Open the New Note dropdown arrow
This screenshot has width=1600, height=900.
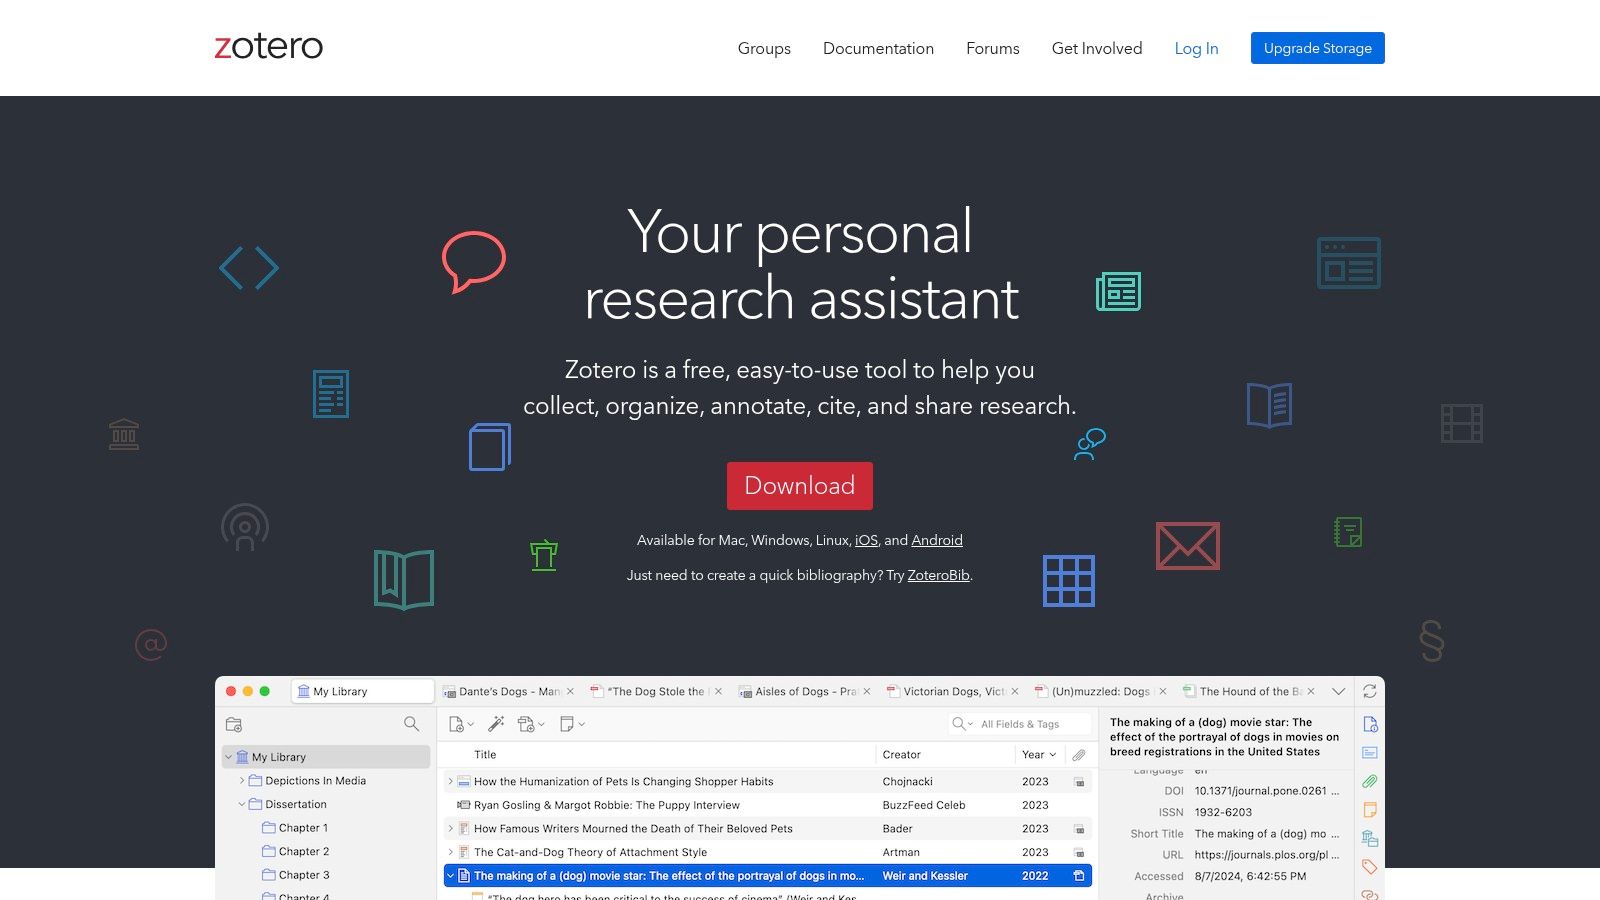pyautogui.click(x=581, y=724)
